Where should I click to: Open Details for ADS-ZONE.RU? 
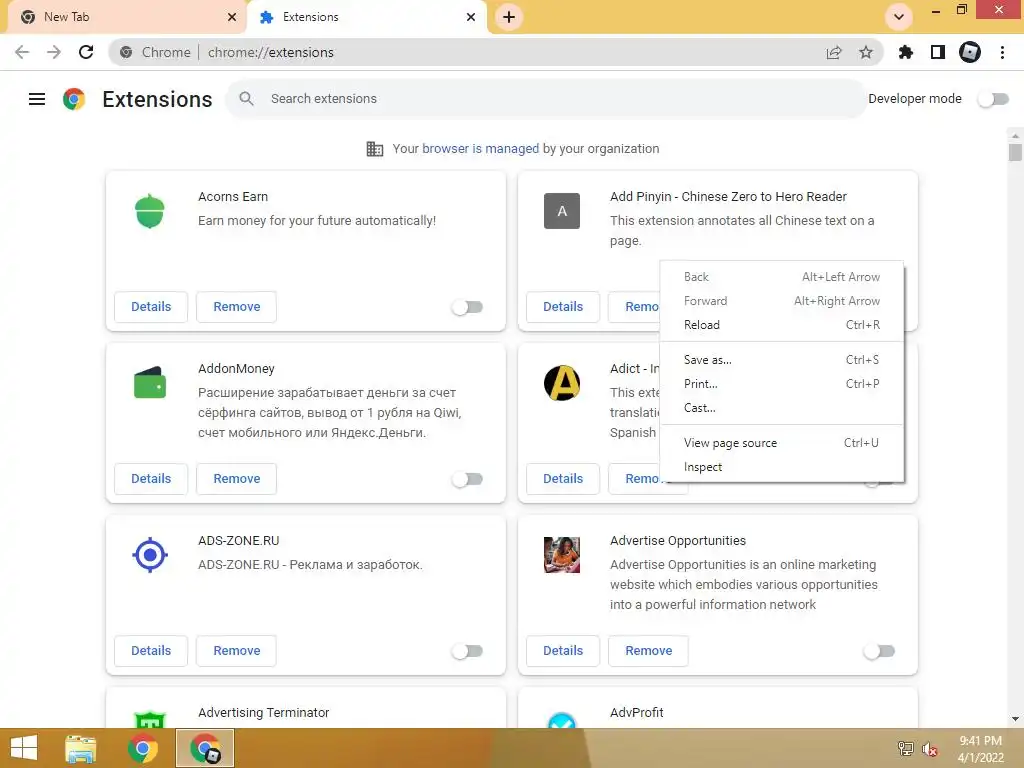click(x=151, y=651)
